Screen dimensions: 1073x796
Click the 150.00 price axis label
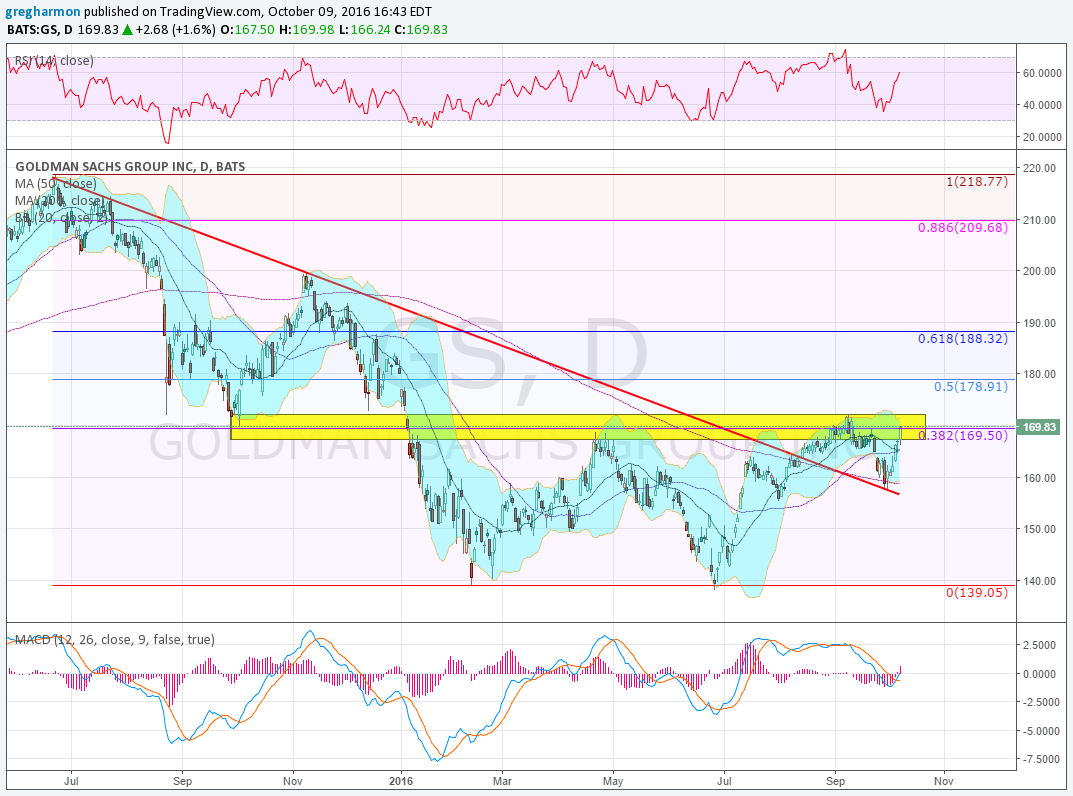[1039, 529]
